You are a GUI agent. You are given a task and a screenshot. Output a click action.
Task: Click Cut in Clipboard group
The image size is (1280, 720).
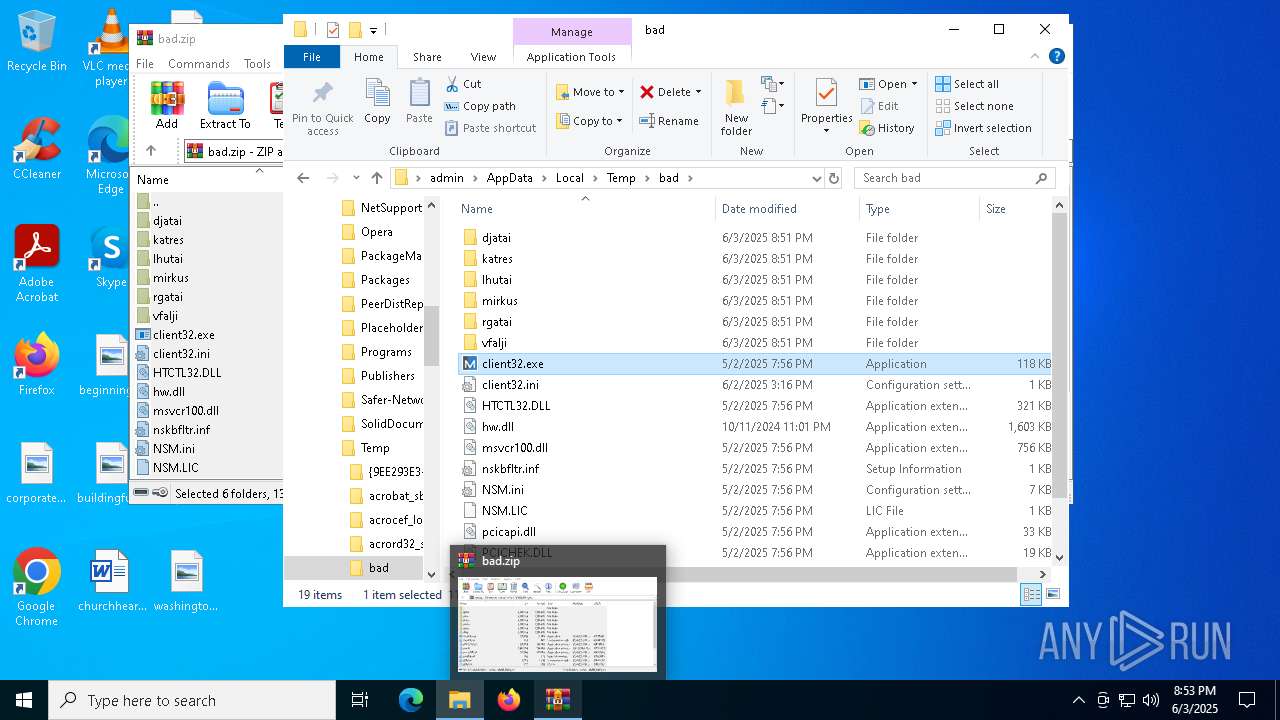[463, 84]
